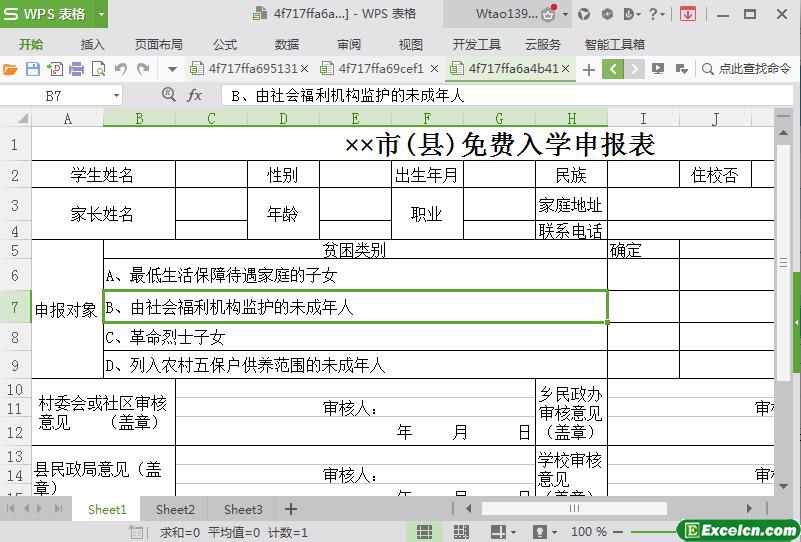The height and width of the screenshot is (542, 801).
Task: Open the 审阅 ribbon tab
Action: coord(349,44)
